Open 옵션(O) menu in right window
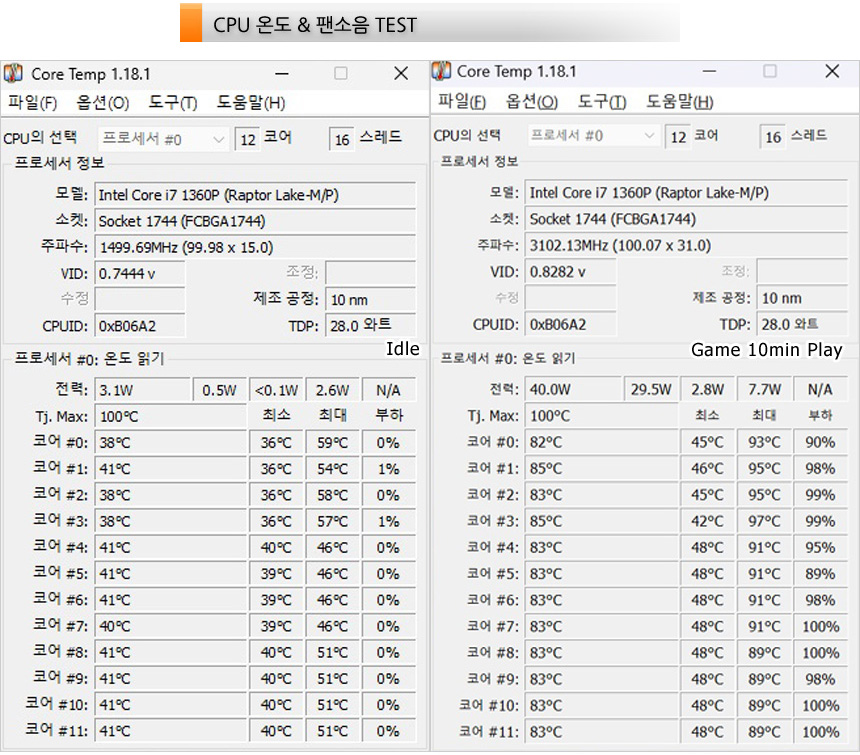 coord(532,101)
